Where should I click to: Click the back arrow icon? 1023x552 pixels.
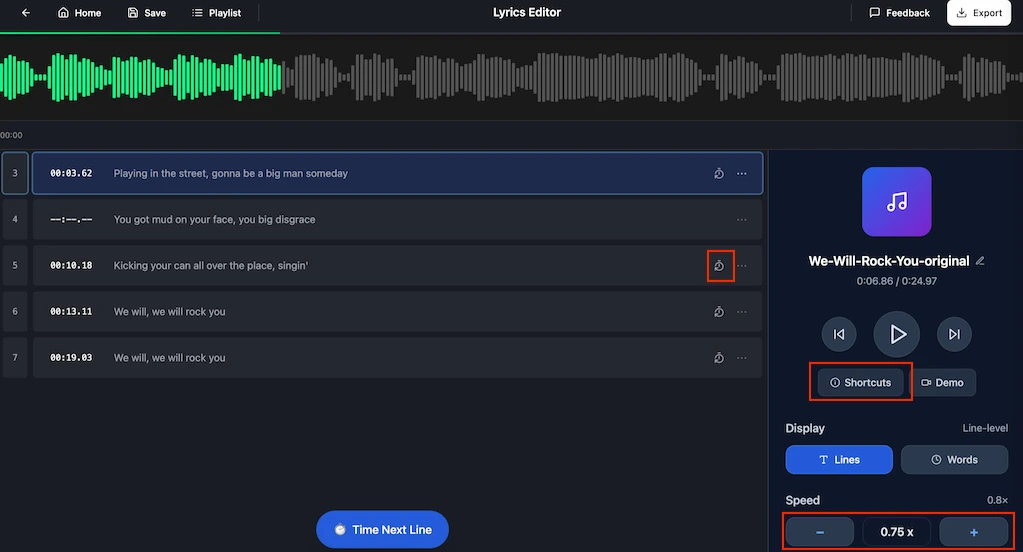pyautogui.click(x=25, y=13)
